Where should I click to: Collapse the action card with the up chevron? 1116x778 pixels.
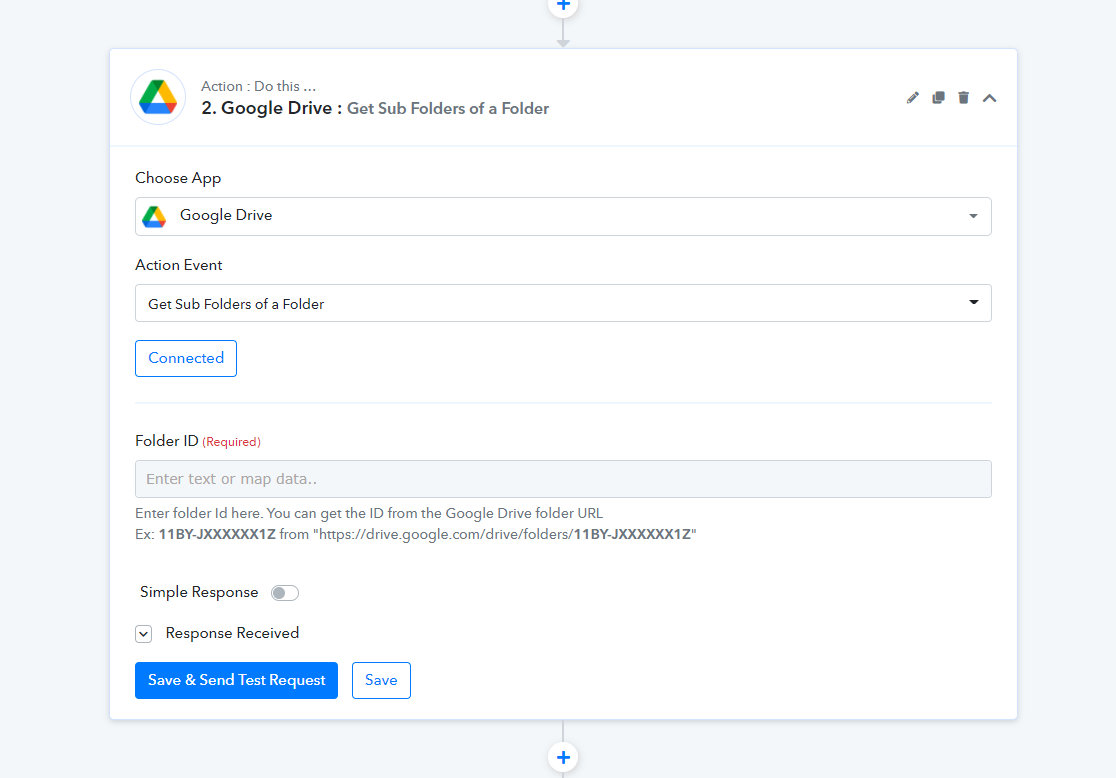(x=989, y=98)
